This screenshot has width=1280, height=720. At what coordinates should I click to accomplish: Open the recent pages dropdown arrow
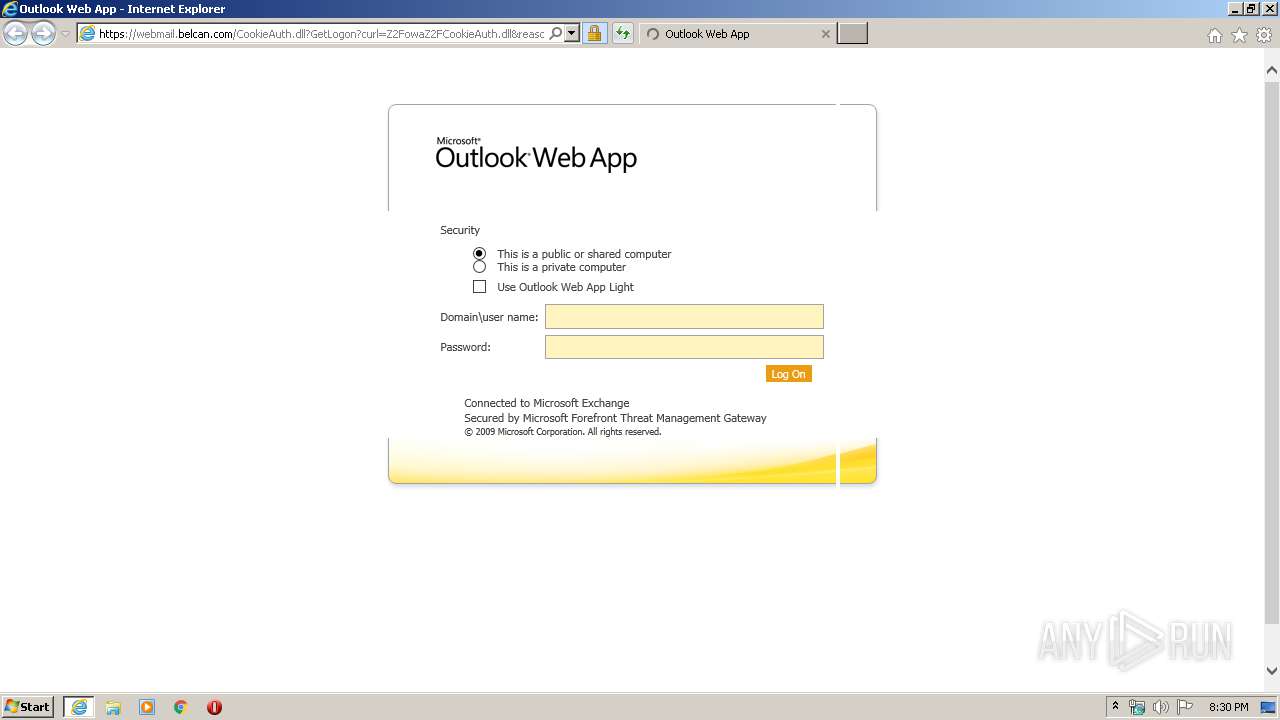65,34
